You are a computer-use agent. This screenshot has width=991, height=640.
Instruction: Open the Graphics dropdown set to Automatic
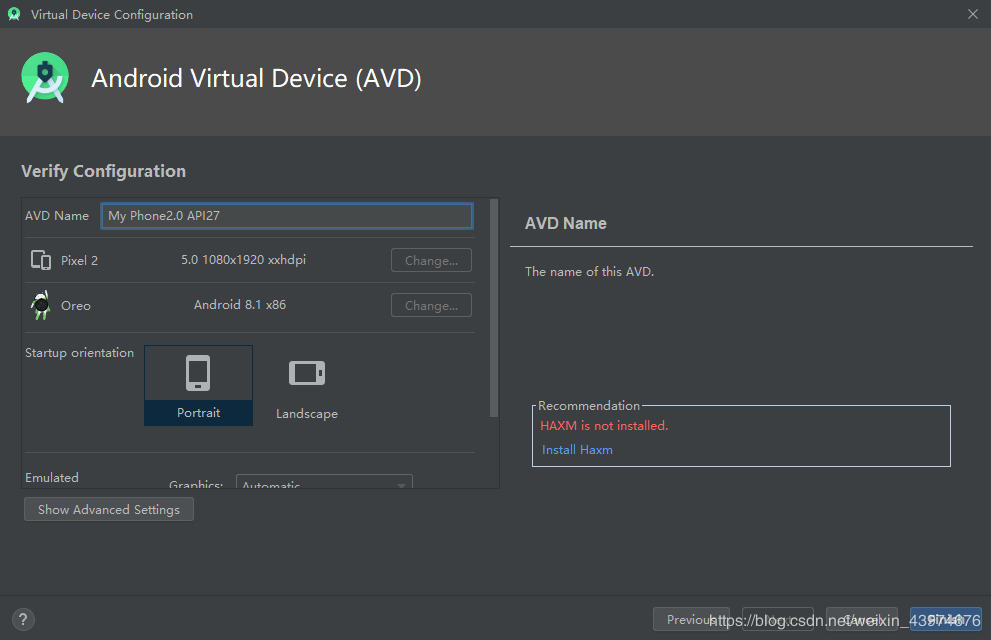[323, 483]
